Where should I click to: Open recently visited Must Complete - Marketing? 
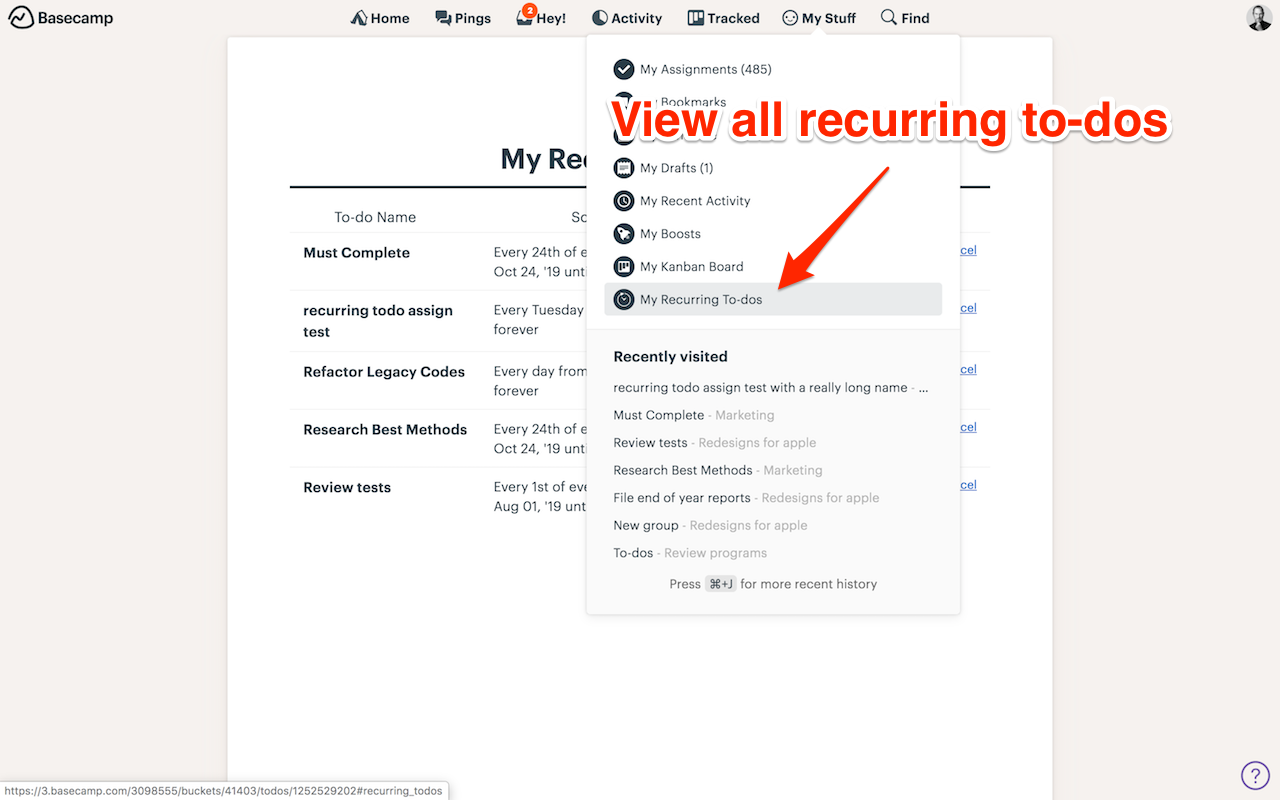tap(694, 415)
